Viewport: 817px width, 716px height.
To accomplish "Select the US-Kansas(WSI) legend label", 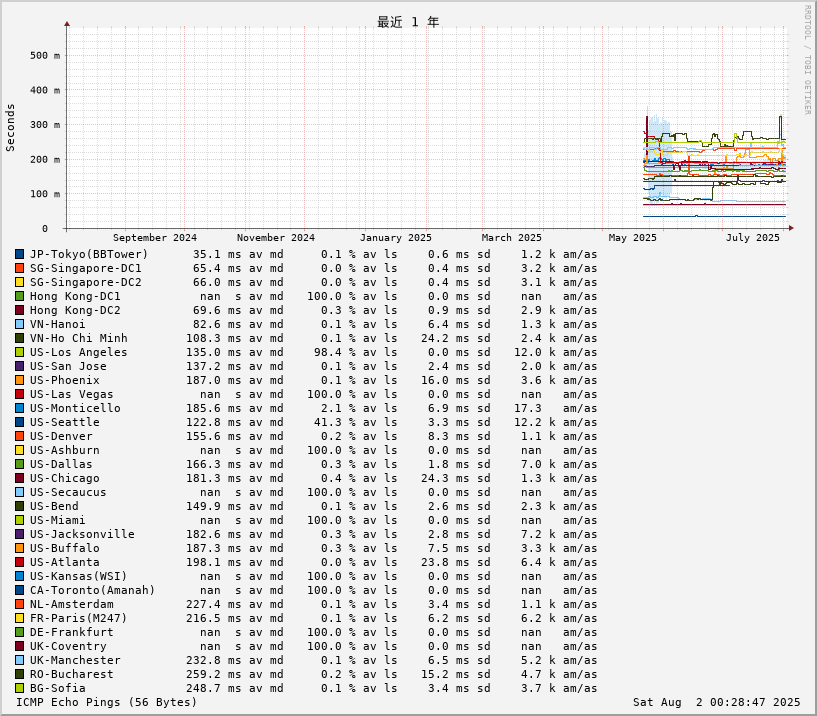I will [79, 576].
